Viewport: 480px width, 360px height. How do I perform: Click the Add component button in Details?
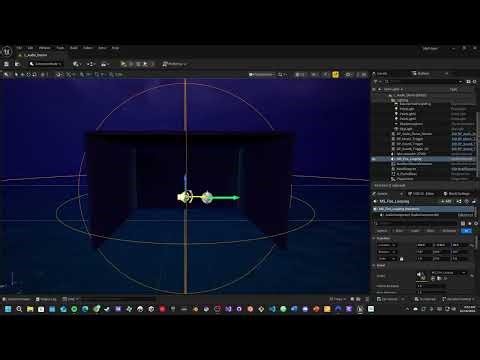(x=446, y=201)
